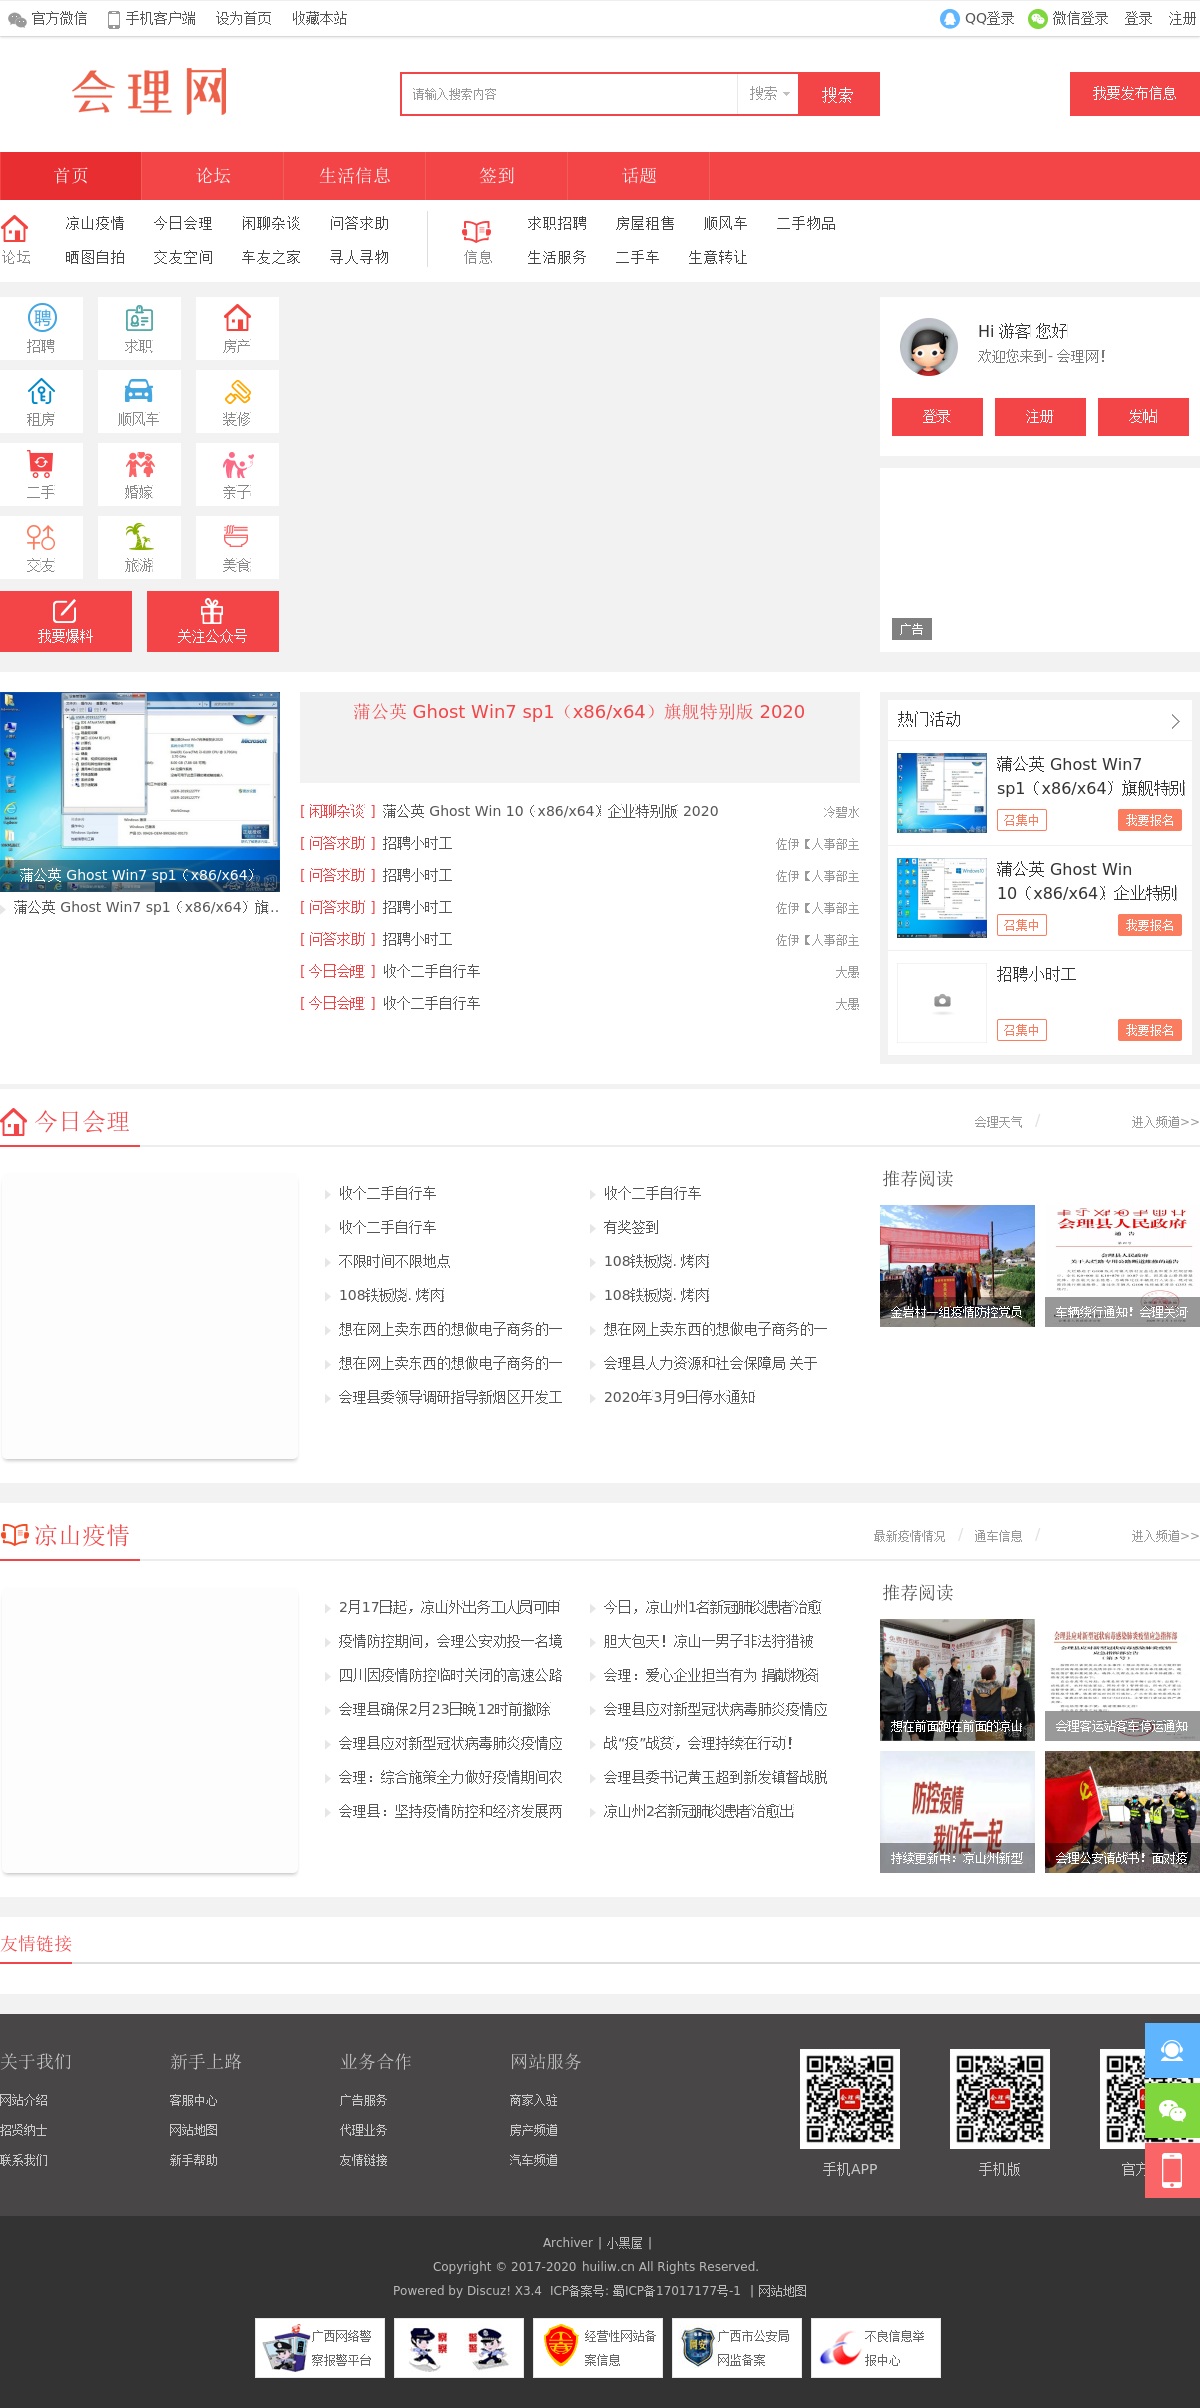Open the 签到 navigation tab

tap(497, 176)
